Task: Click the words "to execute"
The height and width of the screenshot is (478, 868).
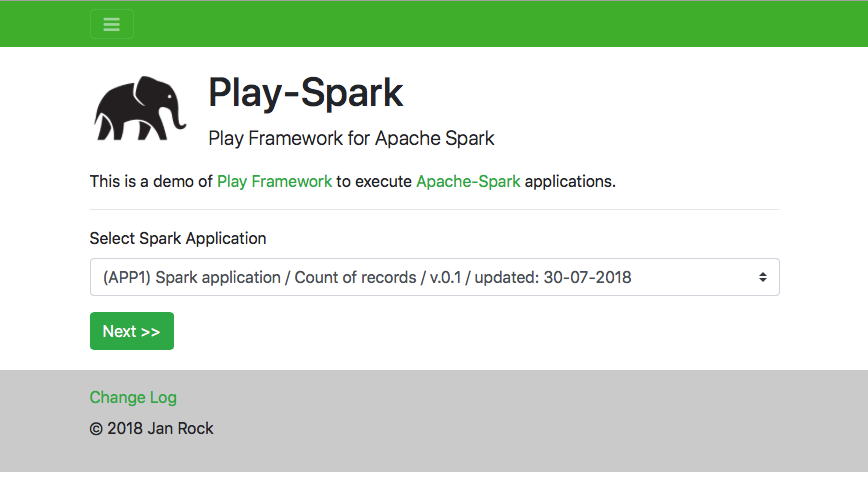Action: tap(374, 181)
